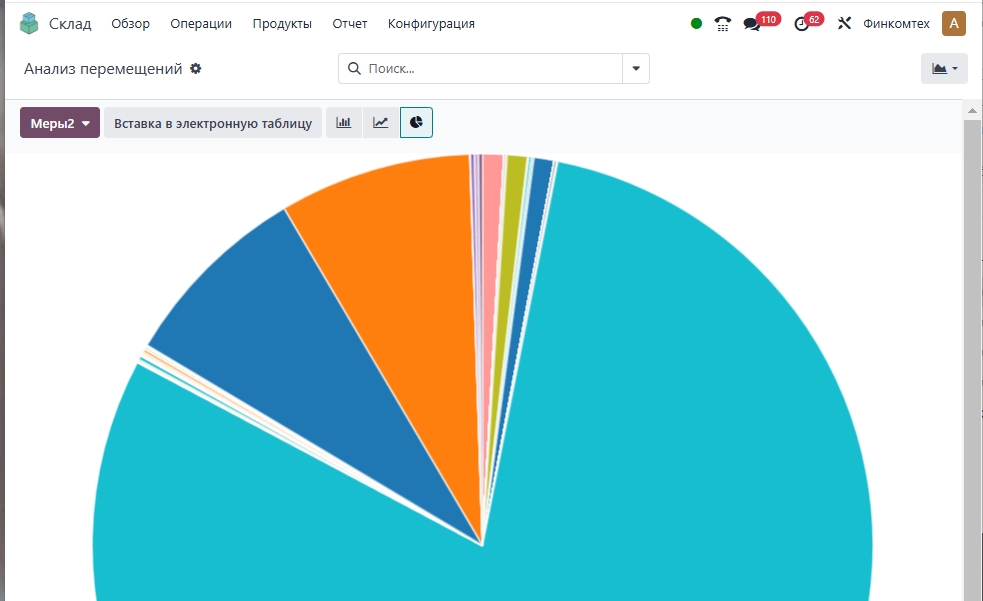Click the Финкомтех company name
The width and height of the screenshot is (983, 601).
(x=896, y=24)
